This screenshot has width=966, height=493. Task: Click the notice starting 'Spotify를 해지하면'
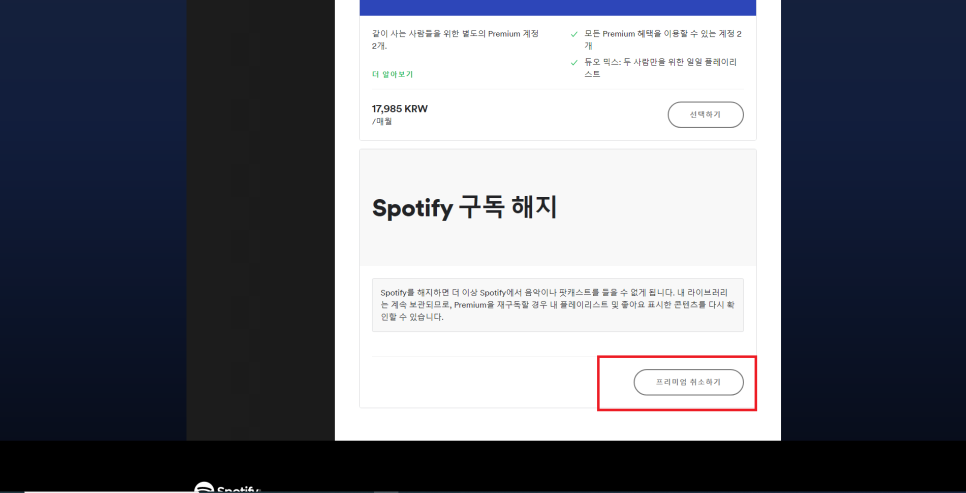[x=558, y=305]
